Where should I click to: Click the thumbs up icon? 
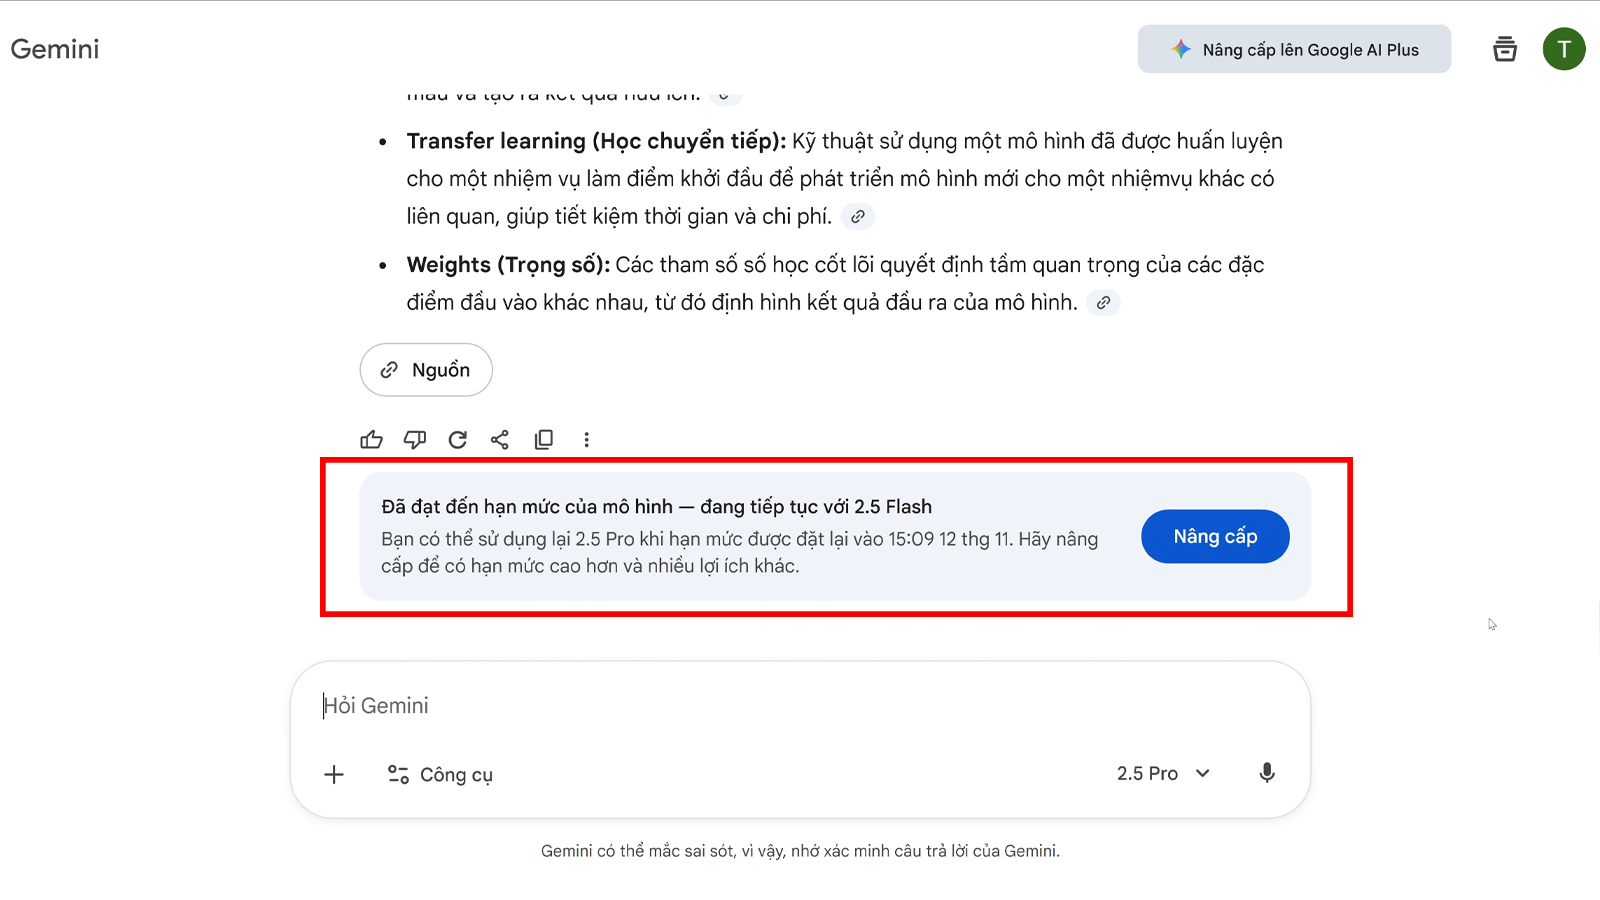(371, 440)
